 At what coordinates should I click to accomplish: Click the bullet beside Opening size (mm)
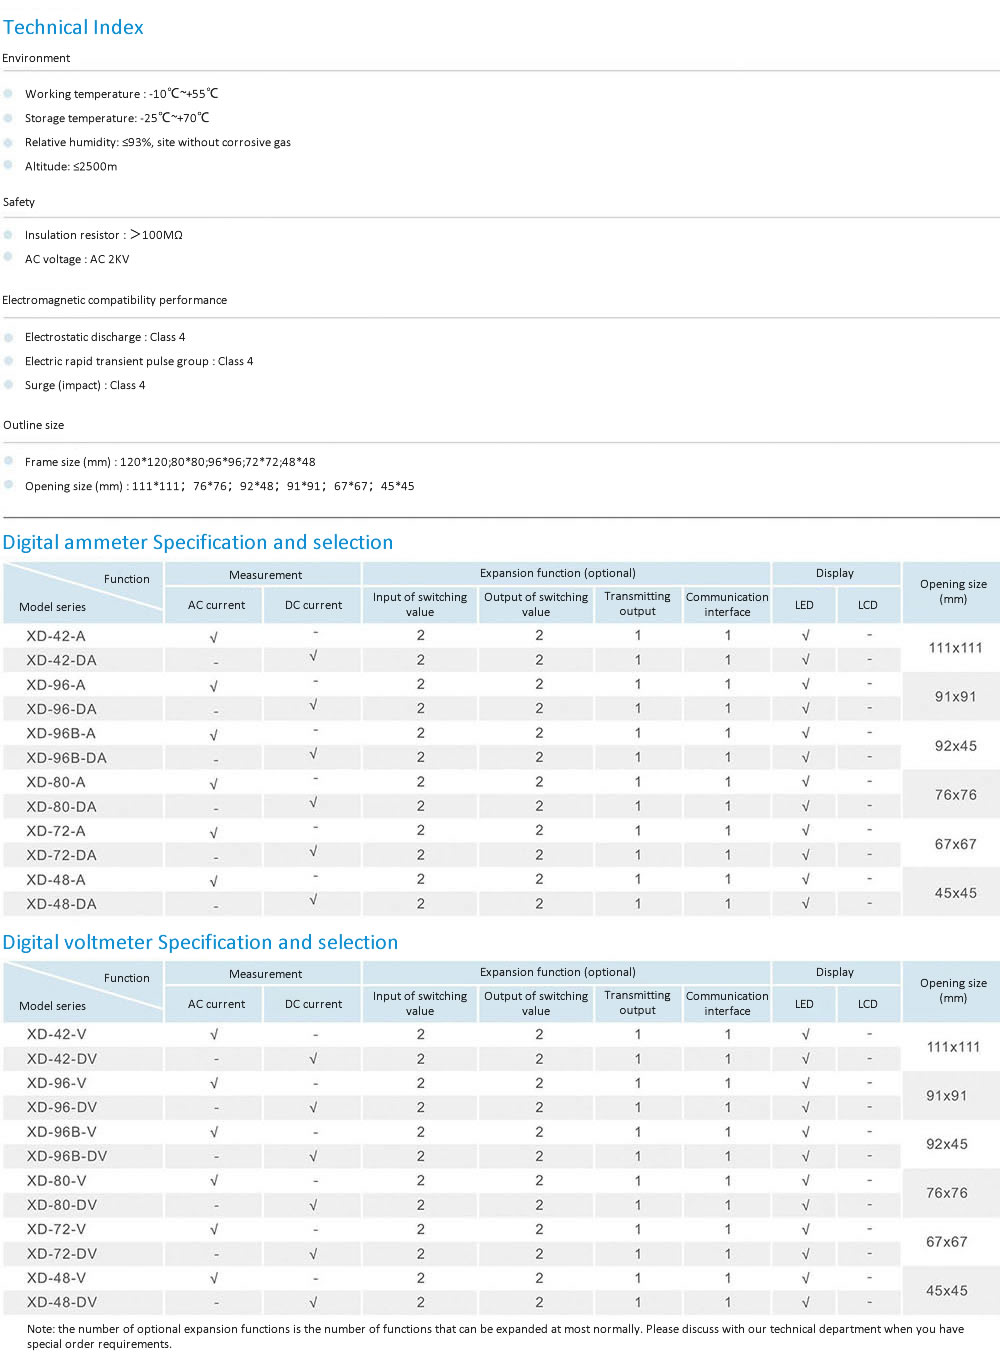pos(8,485)
